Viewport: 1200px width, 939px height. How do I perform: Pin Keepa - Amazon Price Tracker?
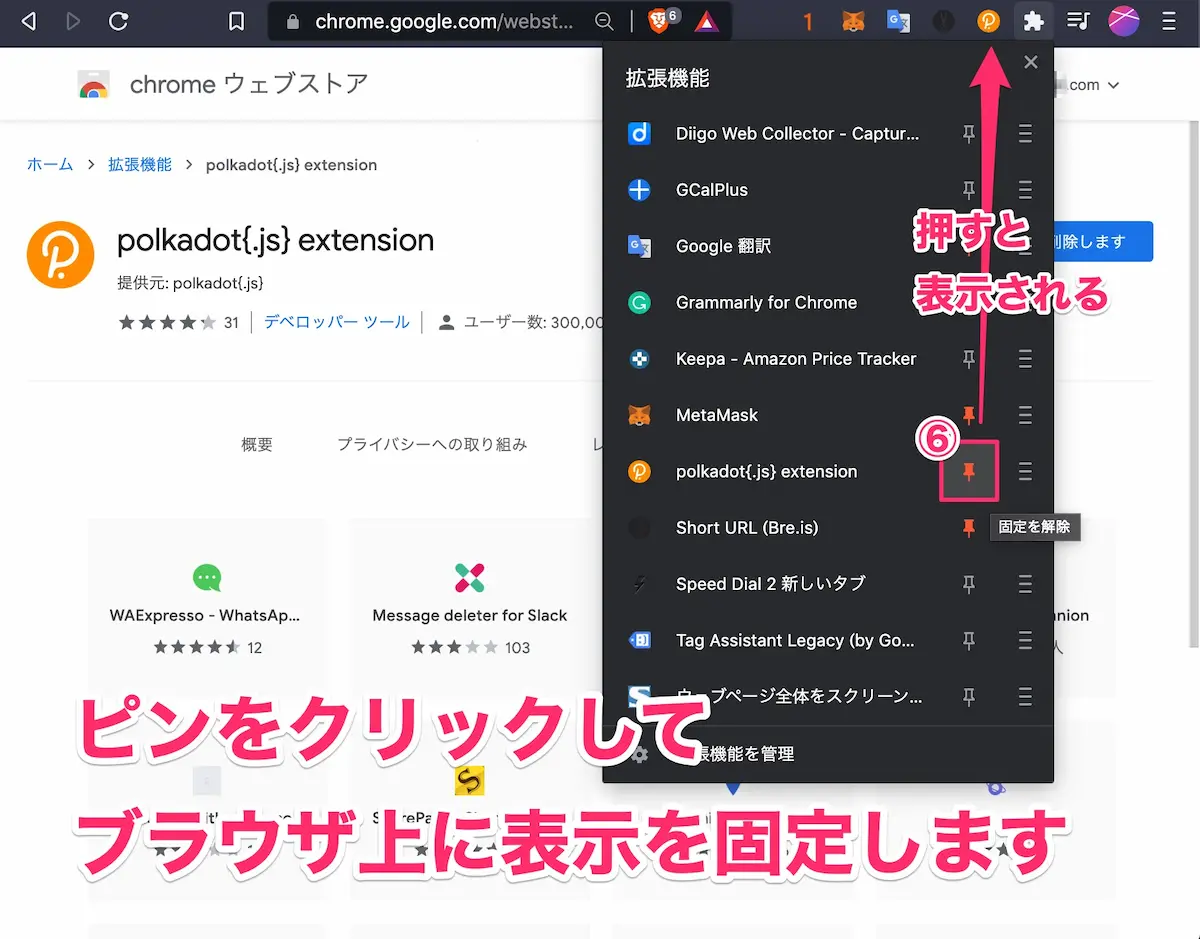[x=968, y=359]
